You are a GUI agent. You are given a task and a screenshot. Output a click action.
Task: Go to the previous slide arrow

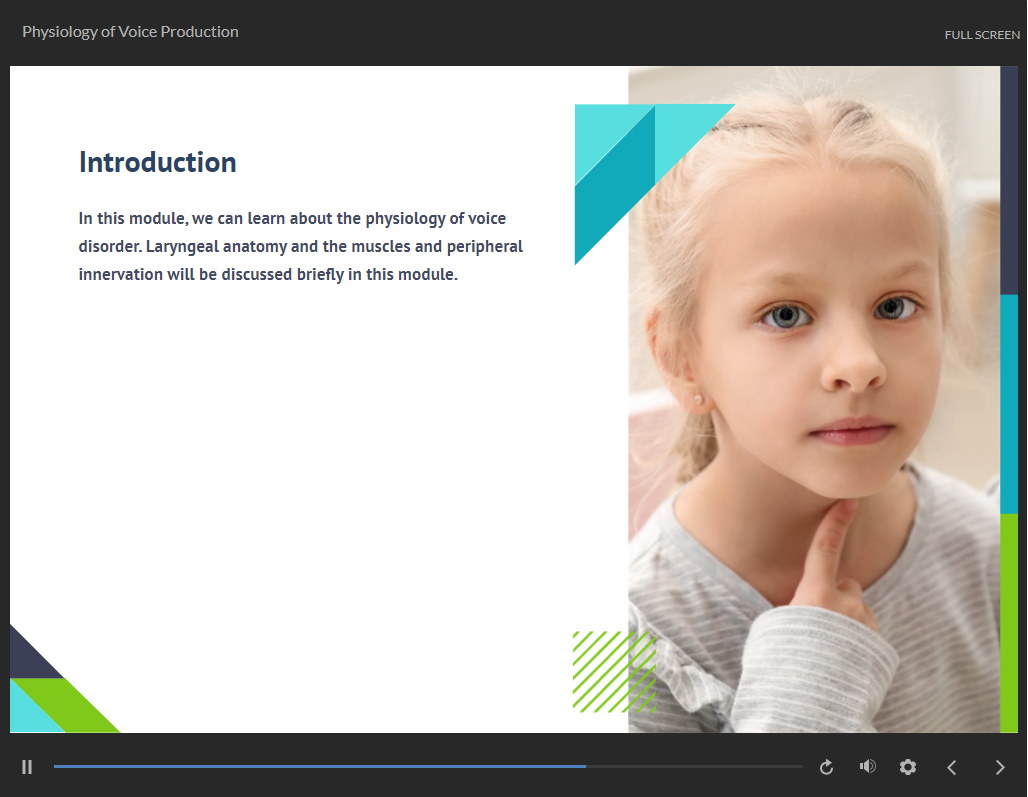[952, 768]
